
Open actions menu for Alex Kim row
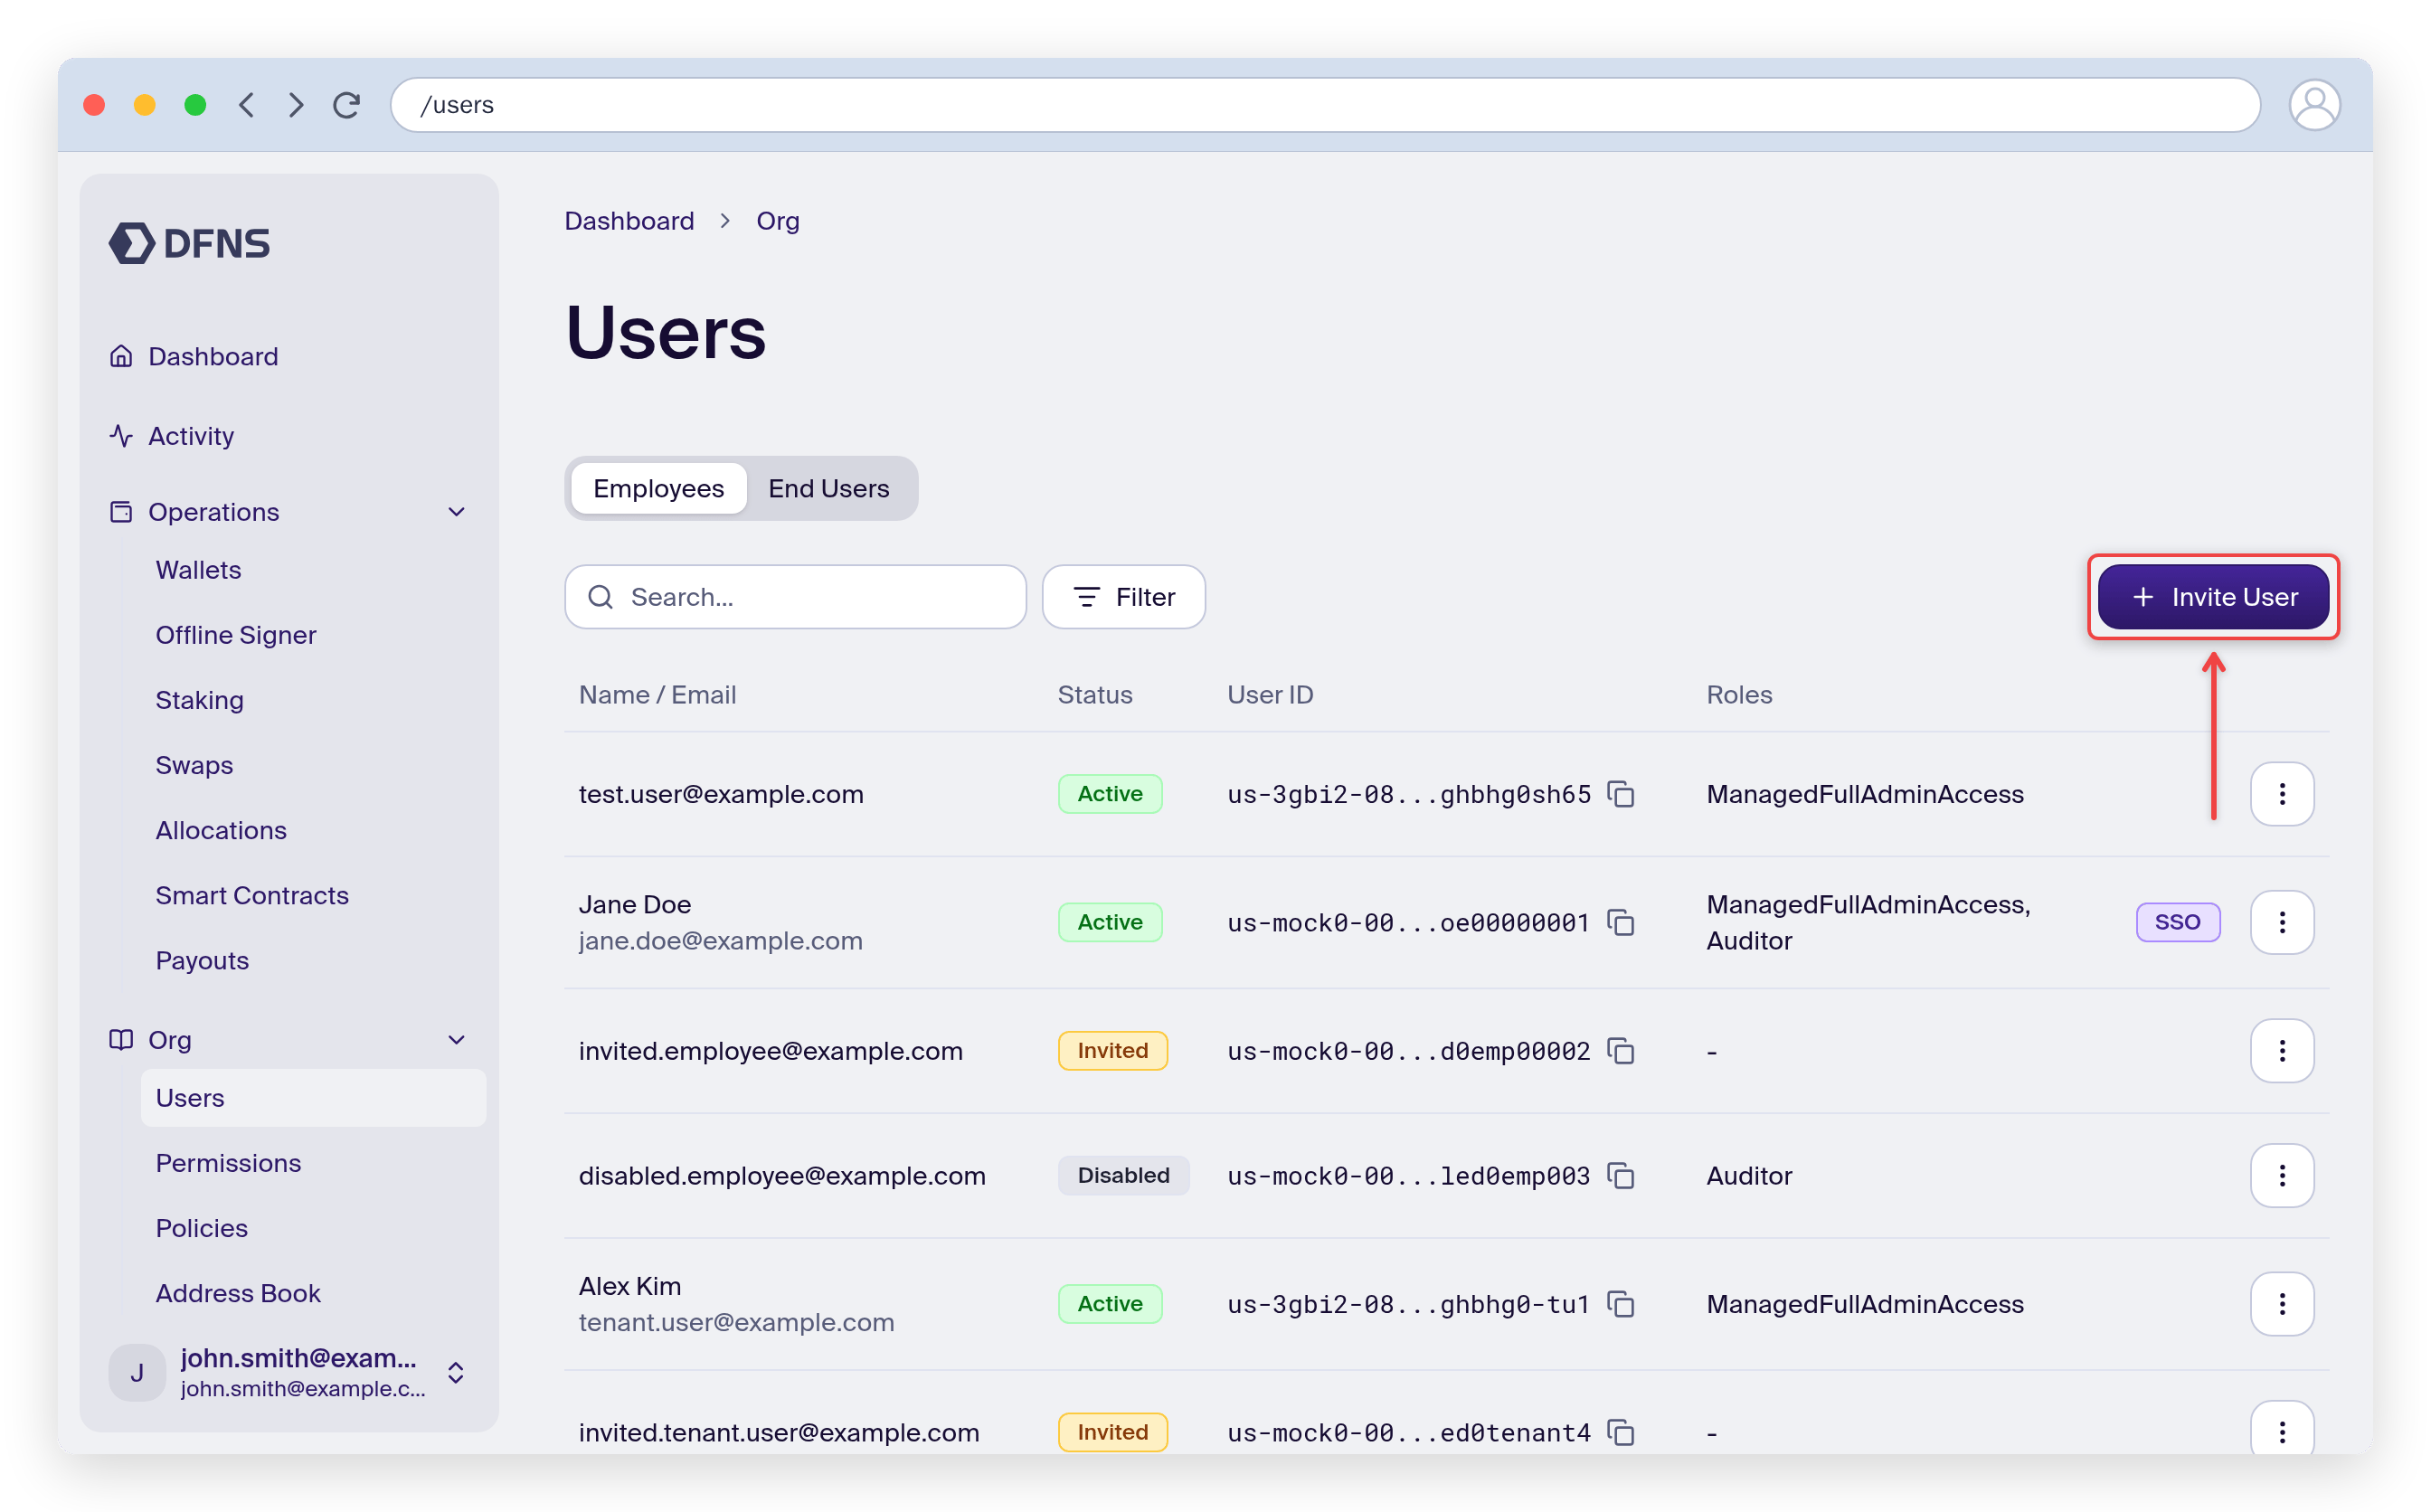tap(2281, 1304)
